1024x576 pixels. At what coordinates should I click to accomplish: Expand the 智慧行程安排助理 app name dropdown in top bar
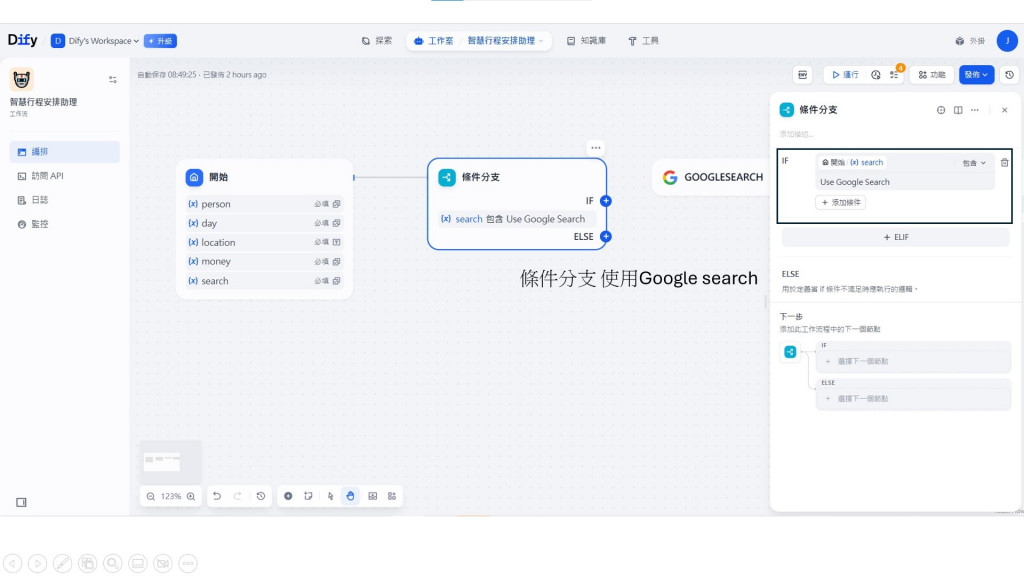point(505,40)
